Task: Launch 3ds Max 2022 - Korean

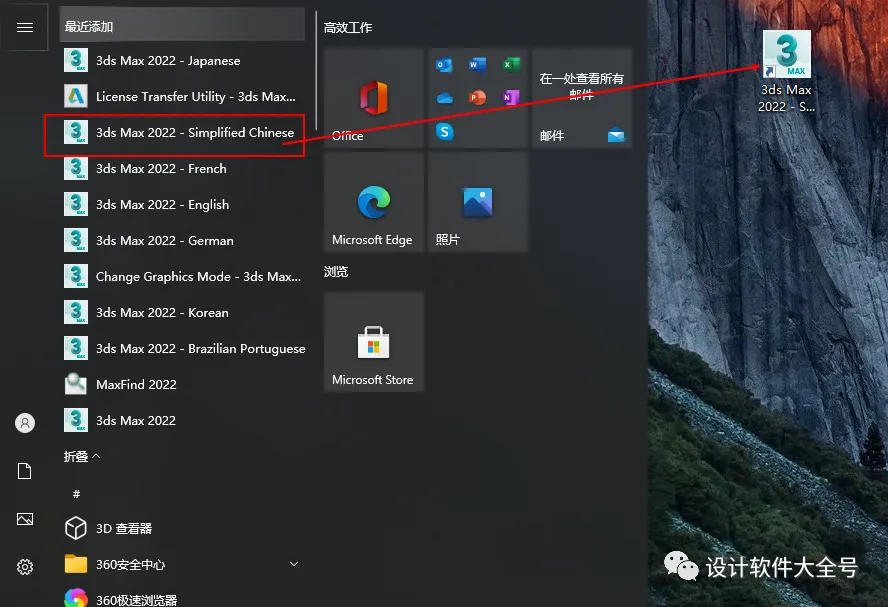Action: pyautogui.click(x=182, y=313)
